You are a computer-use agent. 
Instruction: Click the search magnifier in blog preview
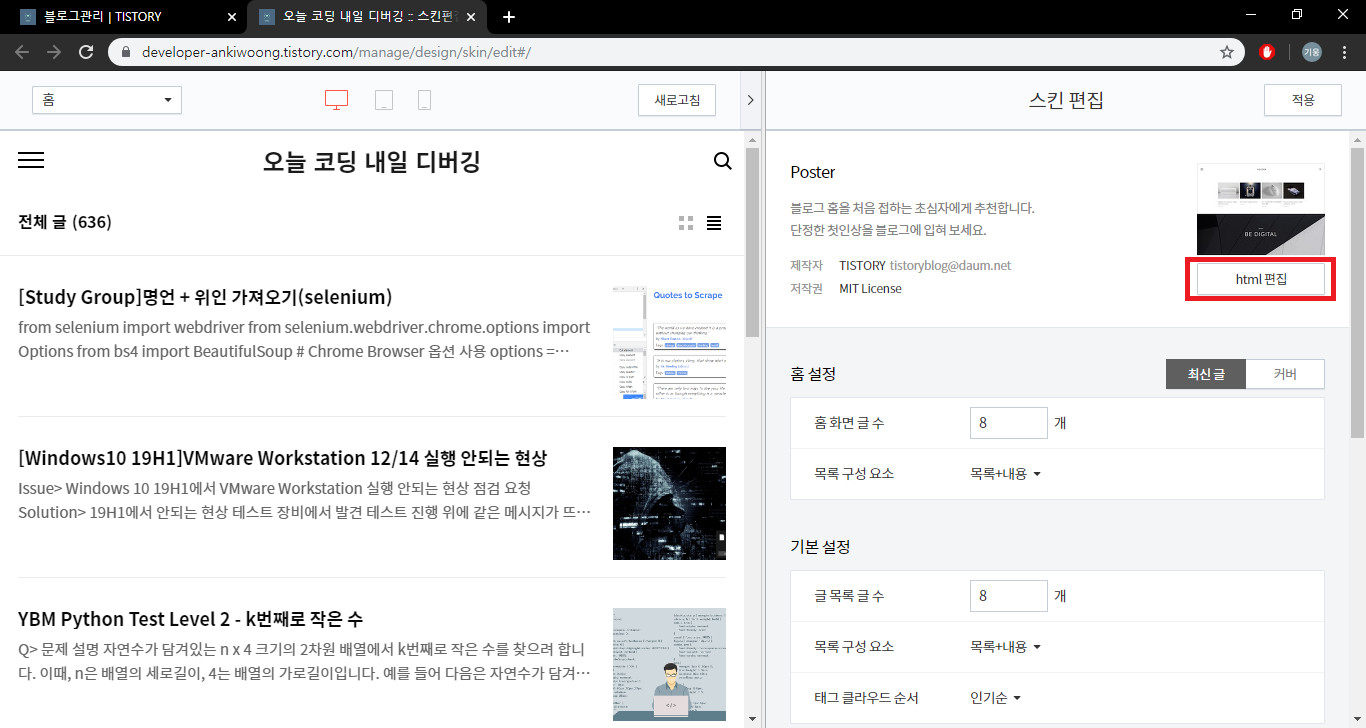(723, 161)
